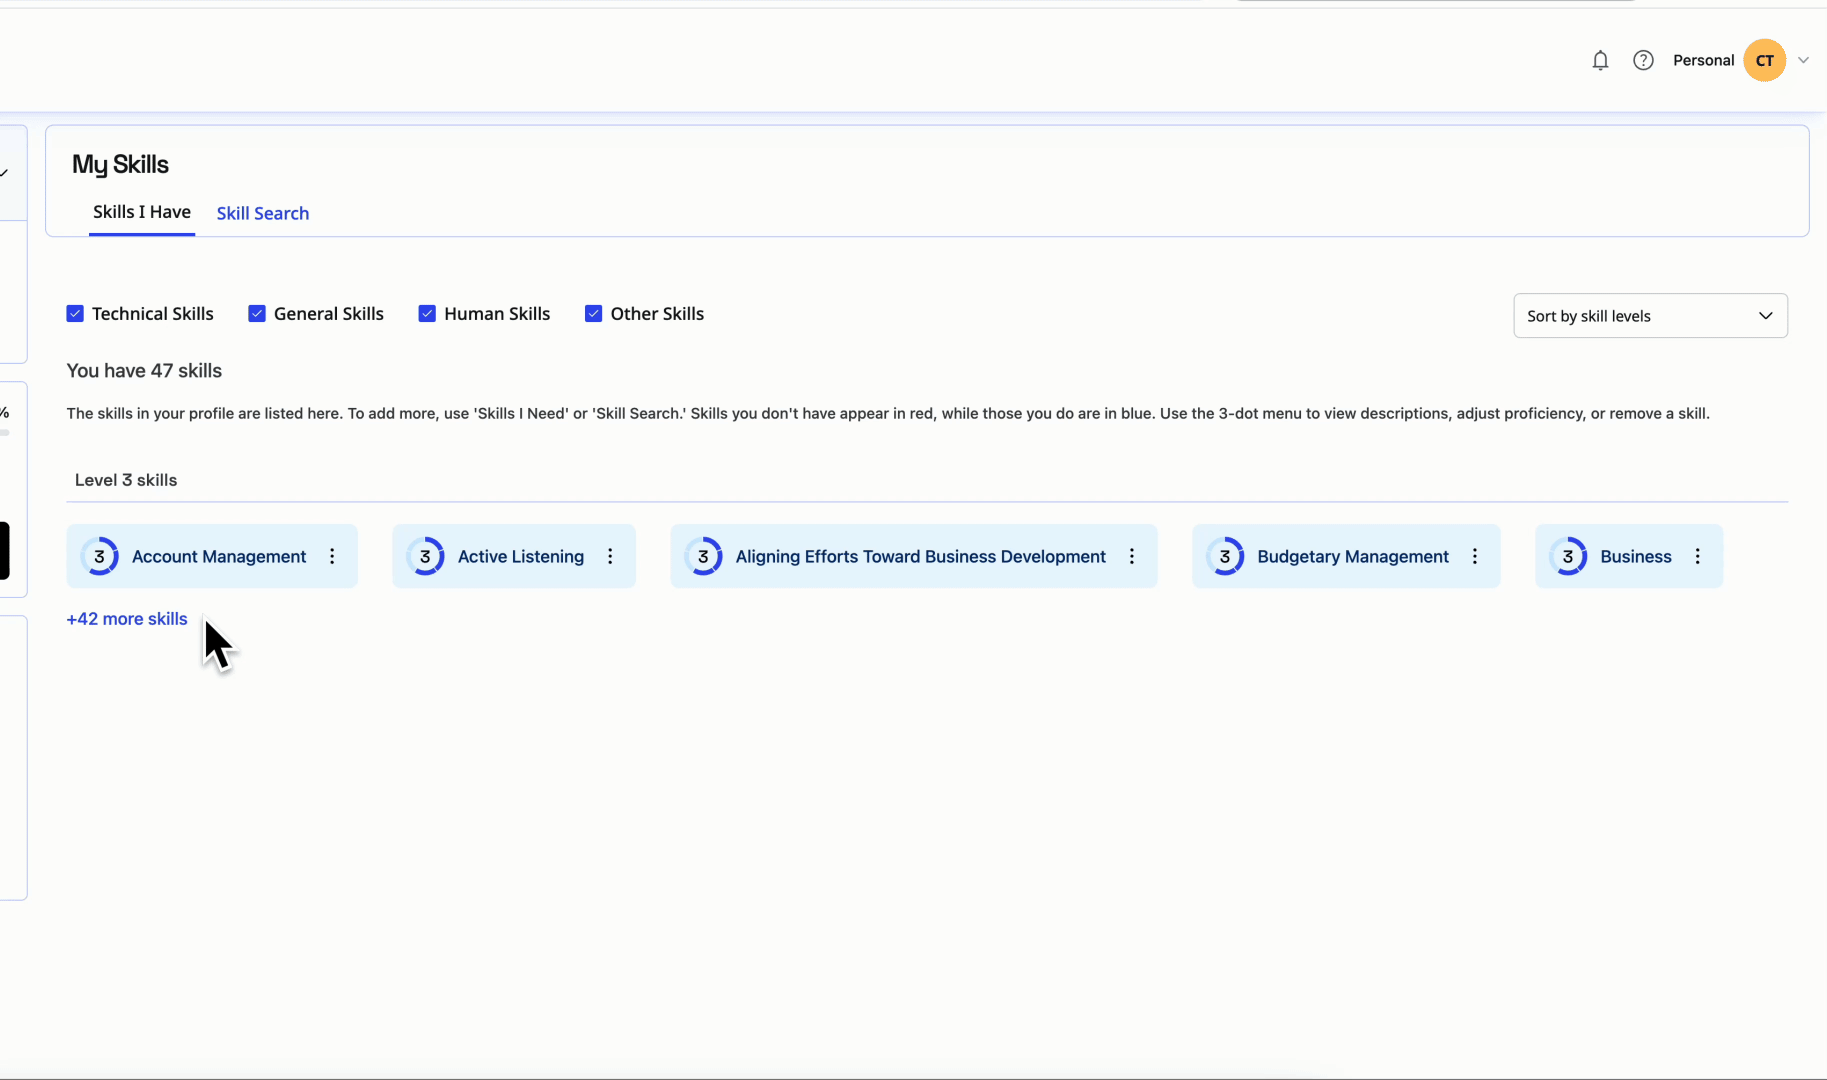Toggle the General Skills checkbox
Viewport: 1827px width, 1080px height.
point(257,314)
